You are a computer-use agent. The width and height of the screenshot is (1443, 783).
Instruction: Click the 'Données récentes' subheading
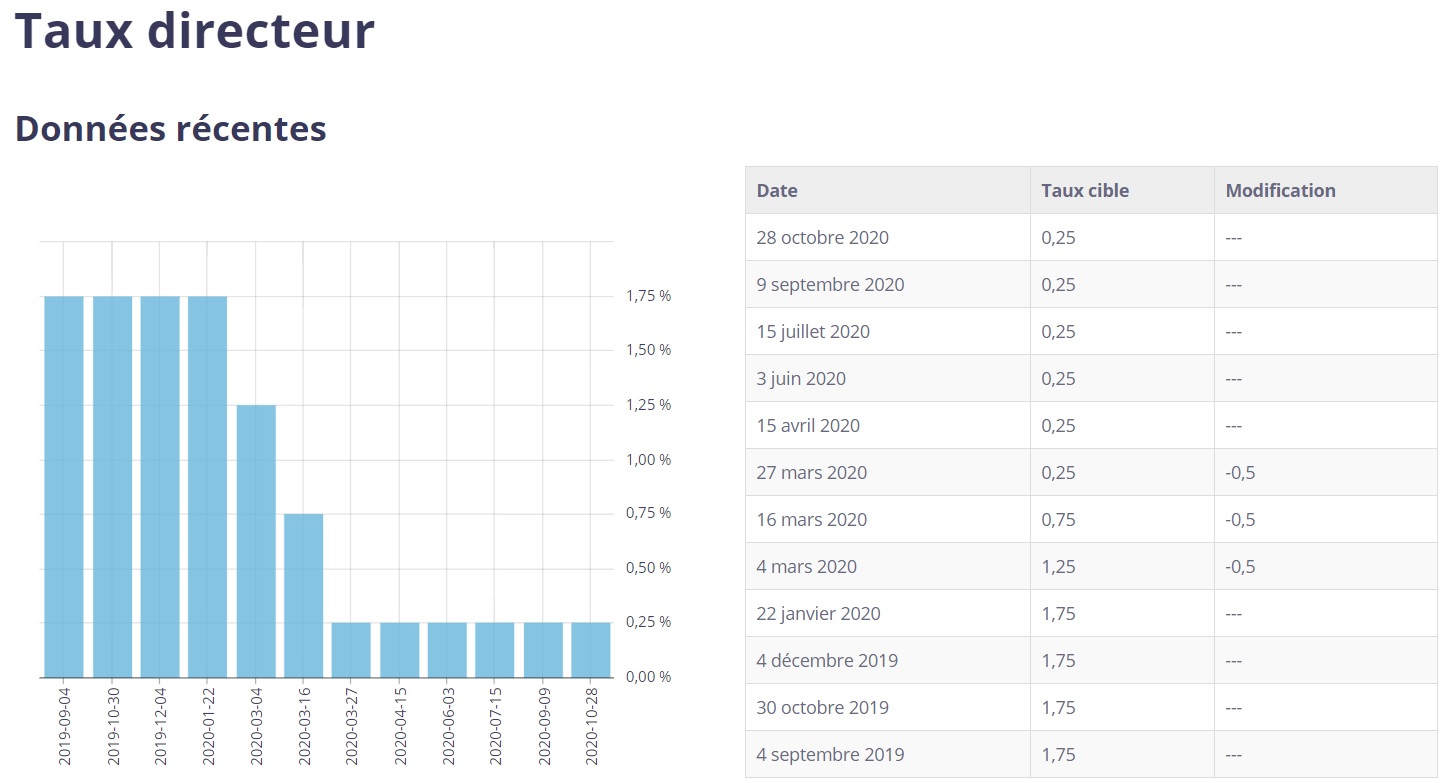tap(171, 129)
